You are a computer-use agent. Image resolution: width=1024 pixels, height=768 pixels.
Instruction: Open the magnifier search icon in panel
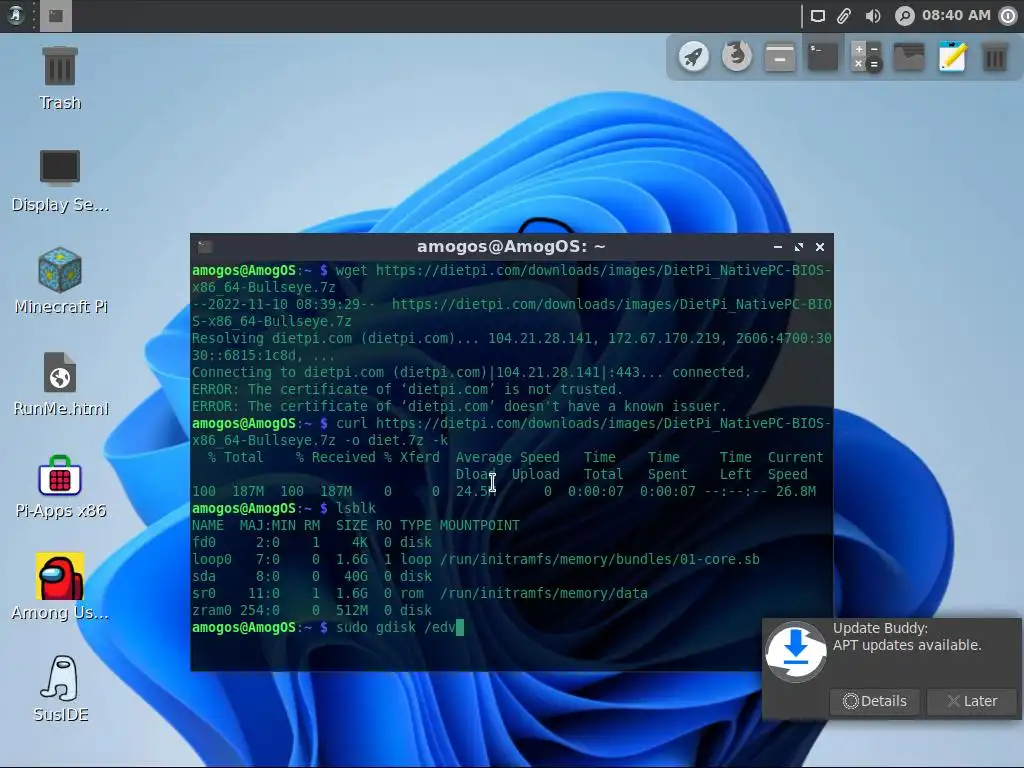[x=904, y=16]
